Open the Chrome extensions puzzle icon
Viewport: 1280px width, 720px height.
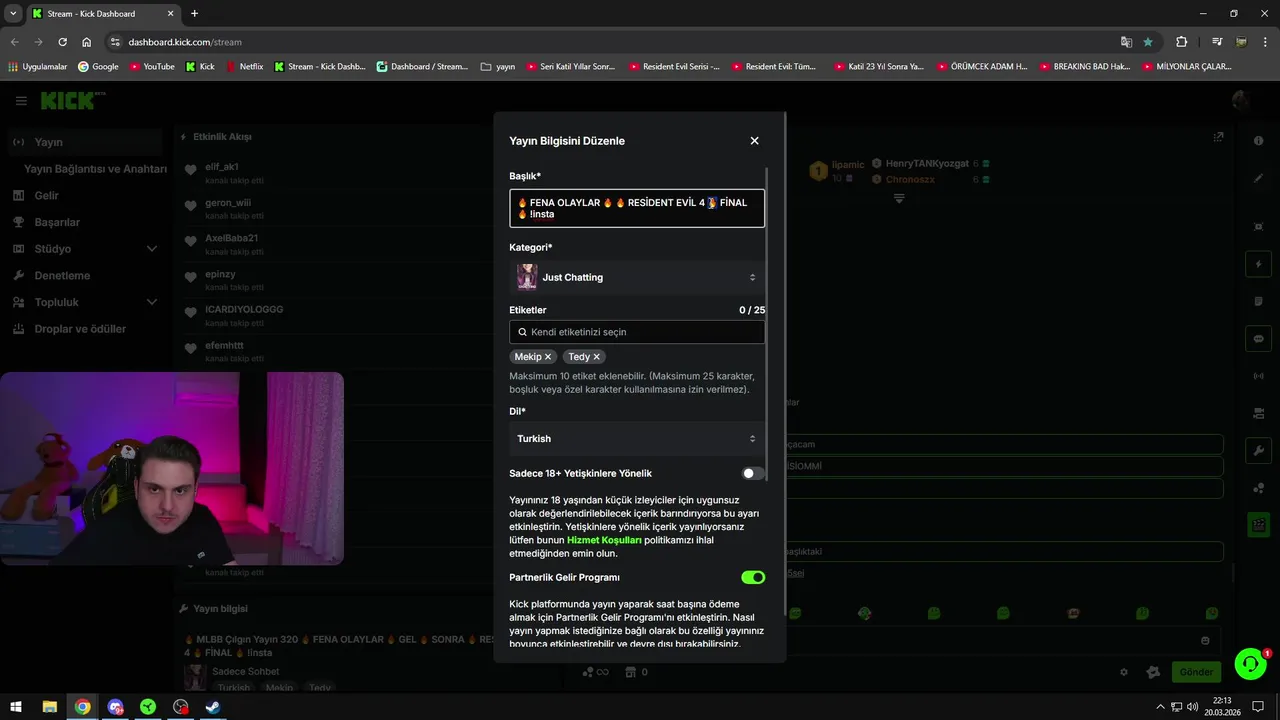tap(1182, 42)
